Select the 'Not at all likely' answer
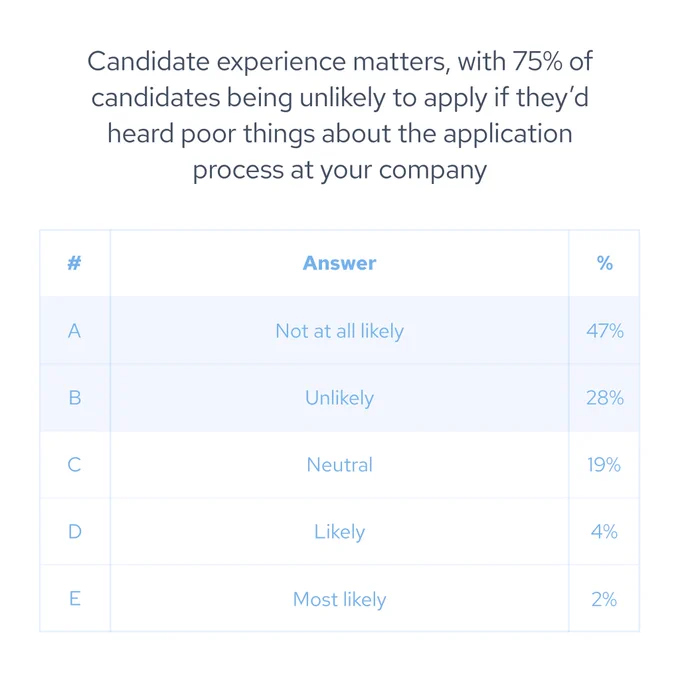 [339, 331]
